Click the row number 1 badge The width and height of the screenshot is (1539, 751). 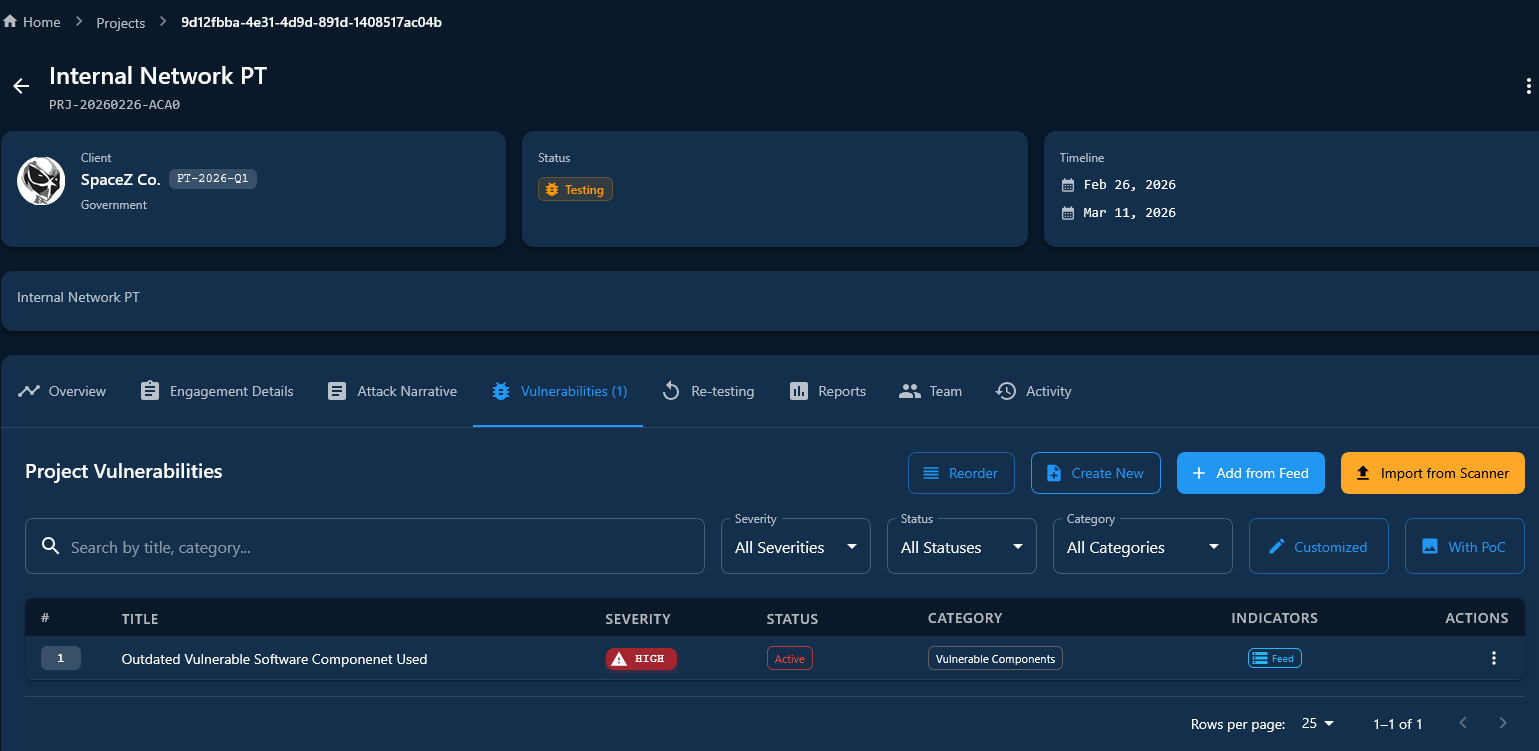pos(61,658)
